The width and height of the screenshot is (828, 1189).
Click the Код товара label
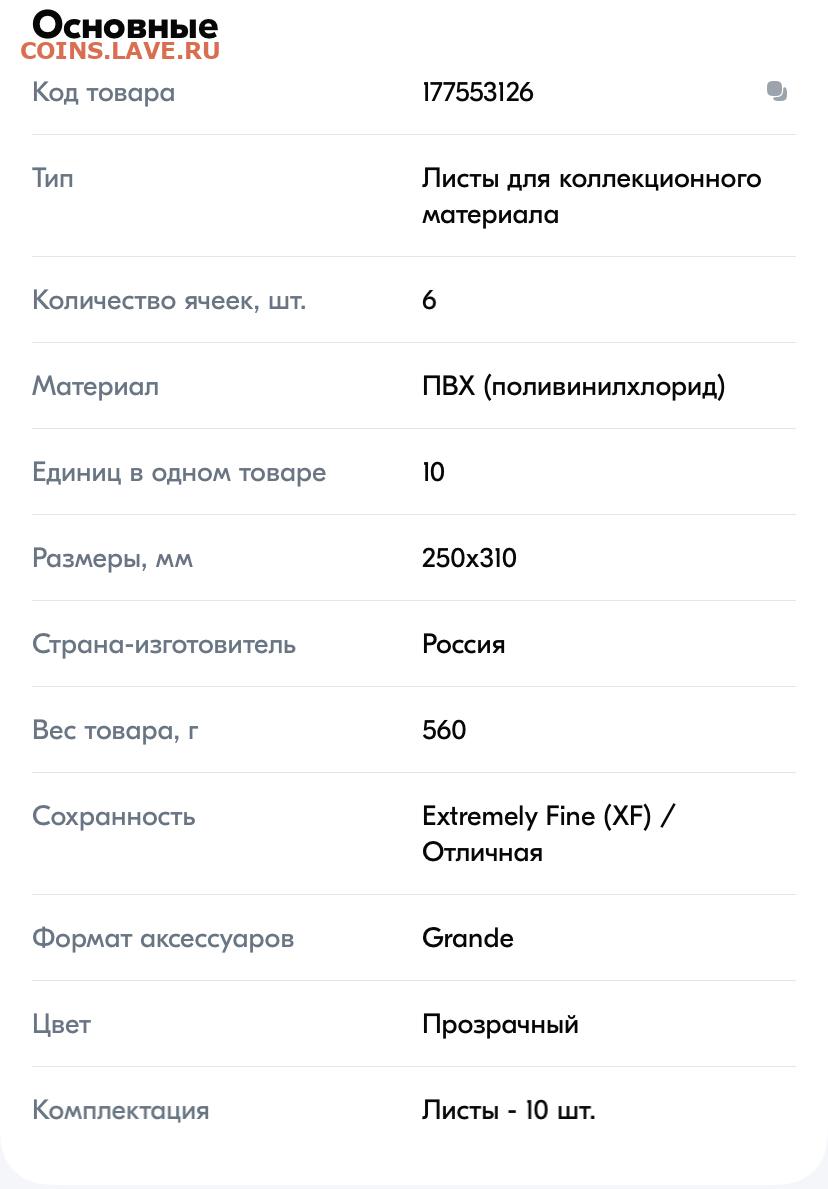104,93
